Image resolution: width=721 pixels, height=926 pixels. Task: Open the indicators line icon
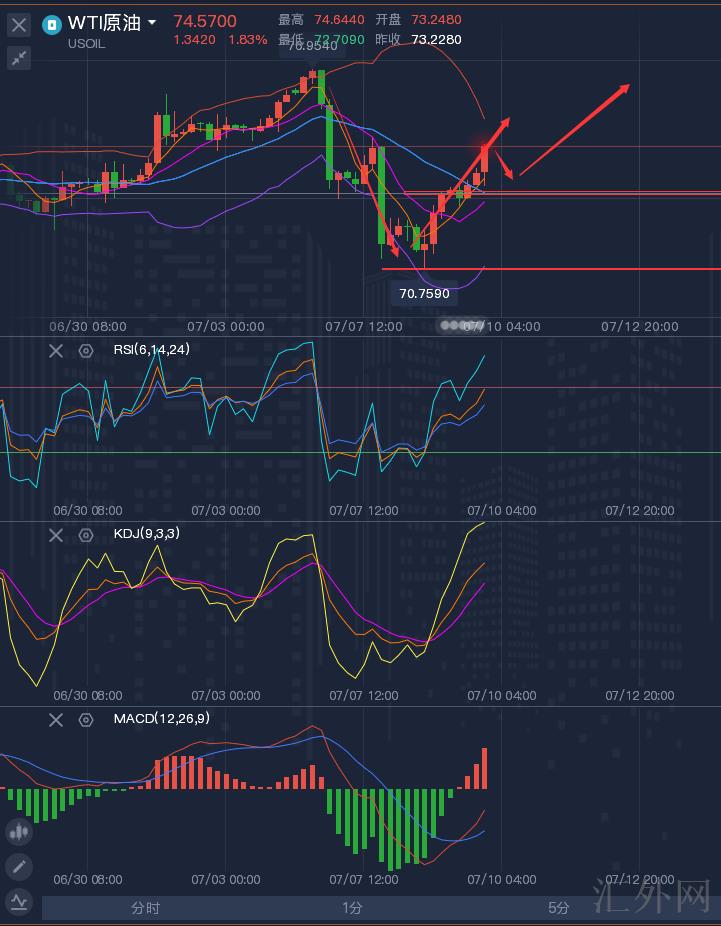tap(18, 903)
